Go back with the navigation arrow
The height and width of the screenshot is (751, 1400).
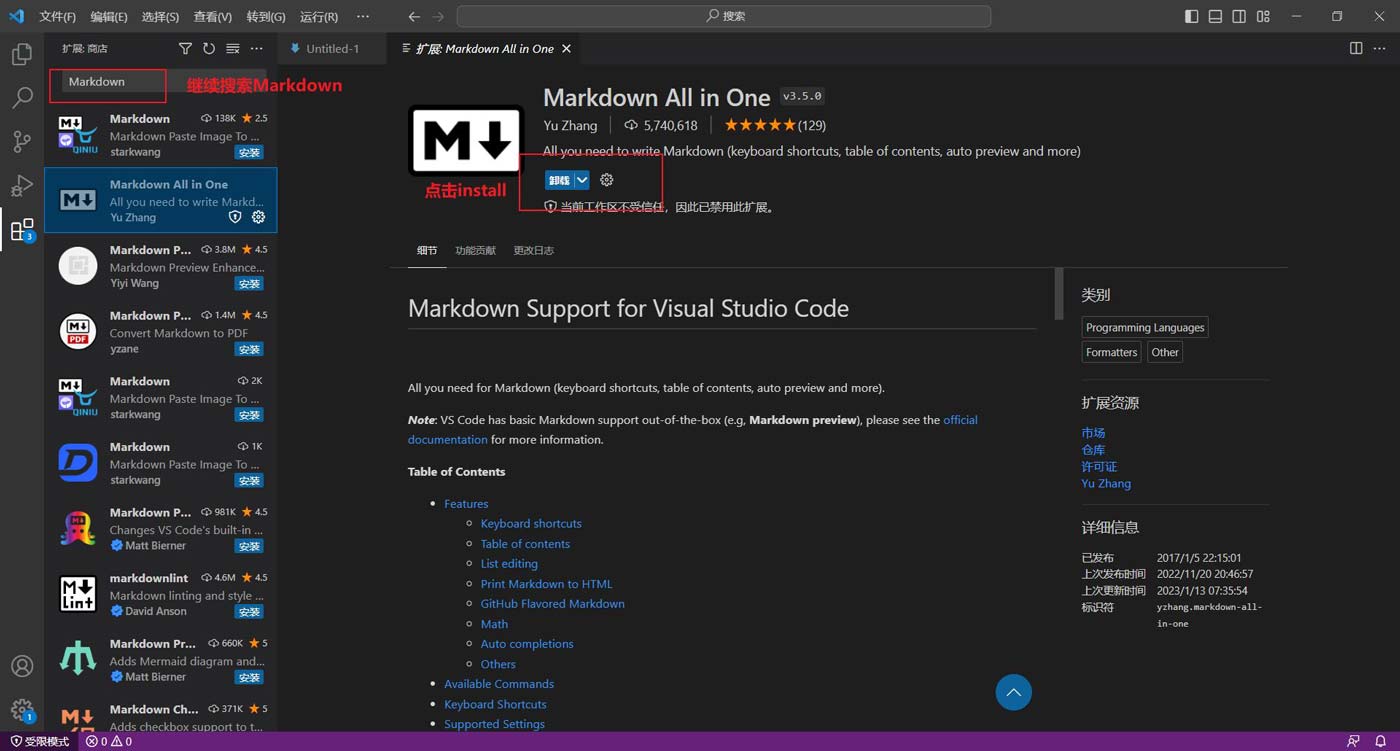pyautogui.click(x=414, y=16)
